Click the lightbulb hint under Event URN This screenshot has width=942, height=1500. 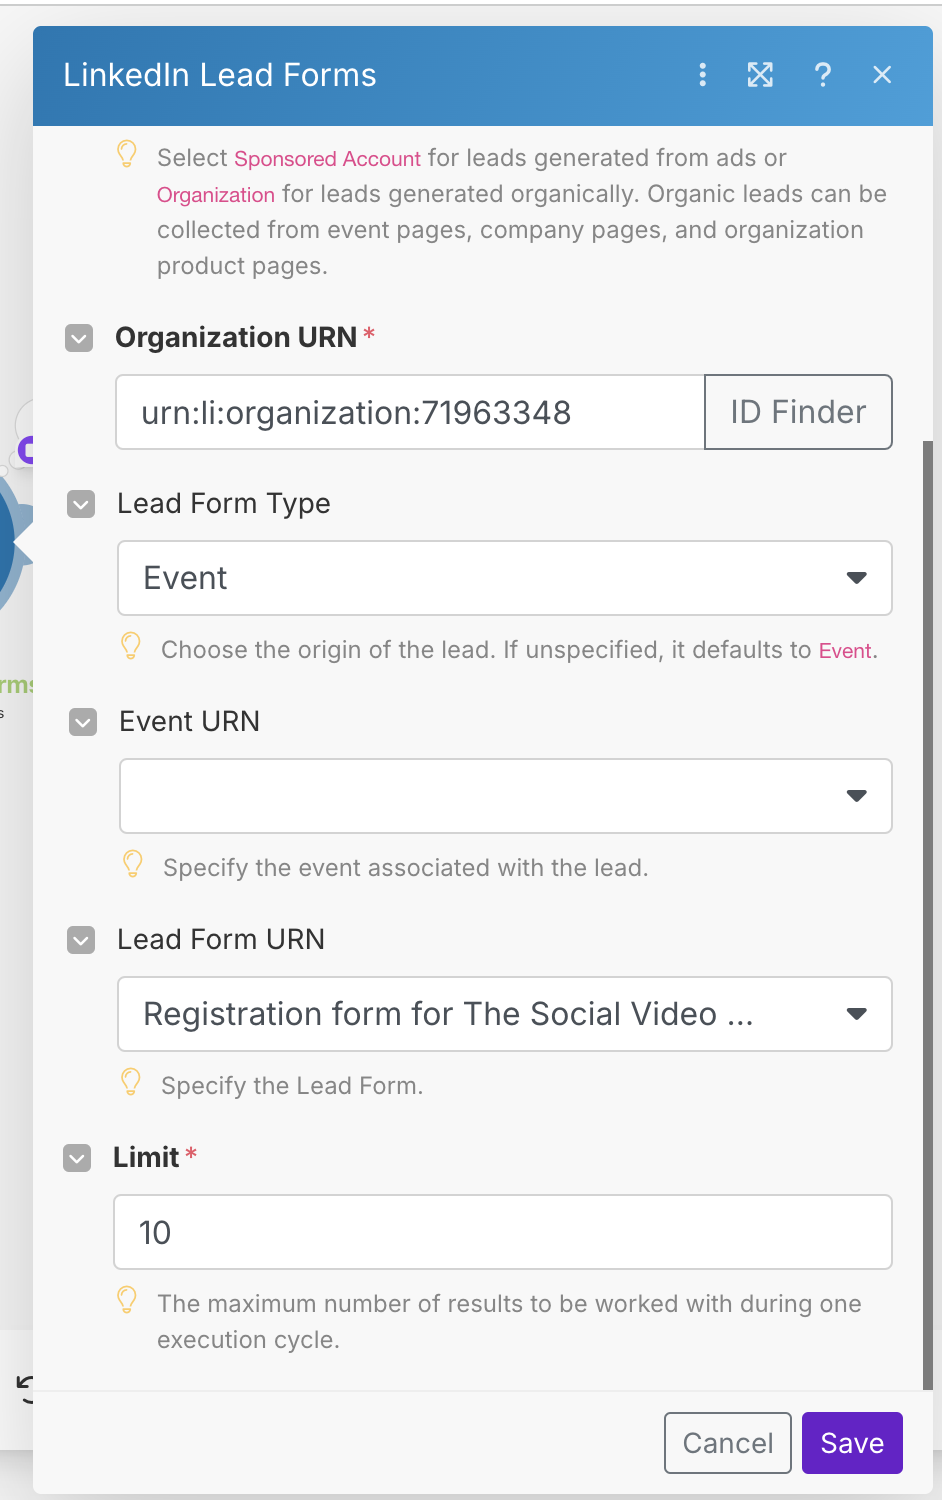[x=133, y=865]
